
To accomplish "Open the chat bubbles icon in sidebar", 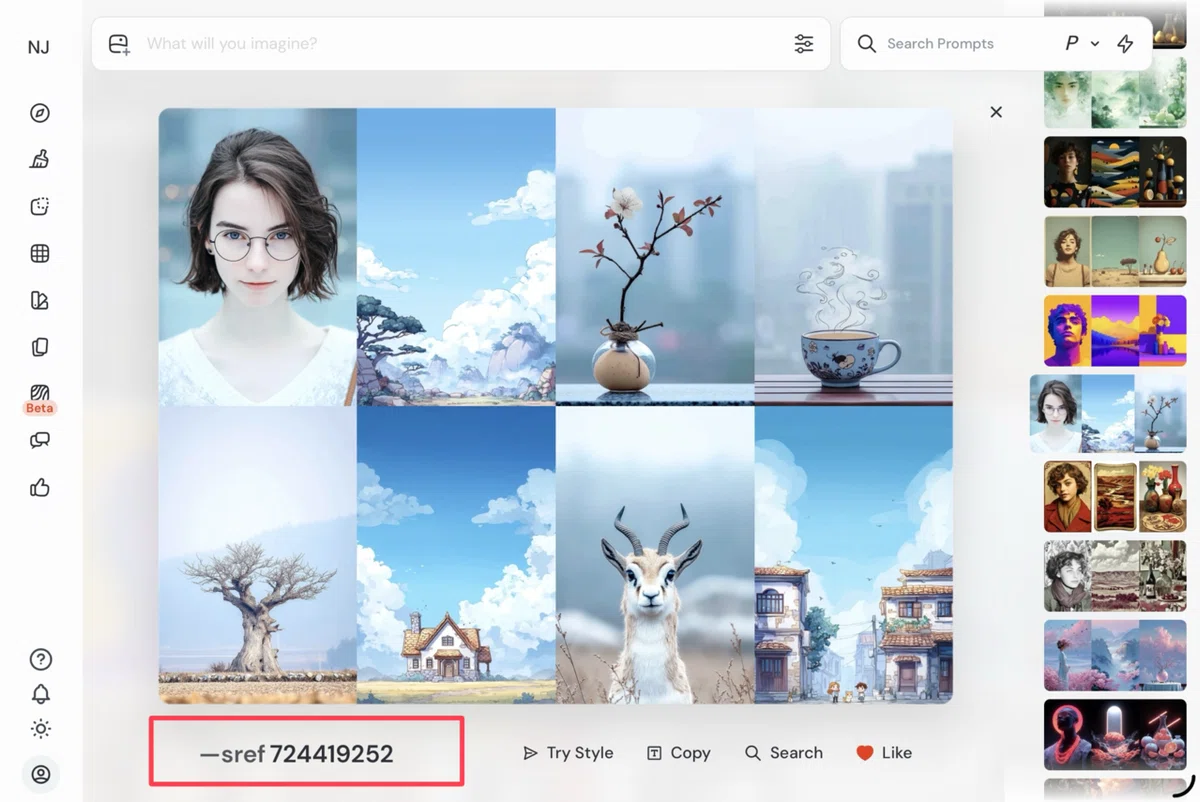I will [40, 440].
